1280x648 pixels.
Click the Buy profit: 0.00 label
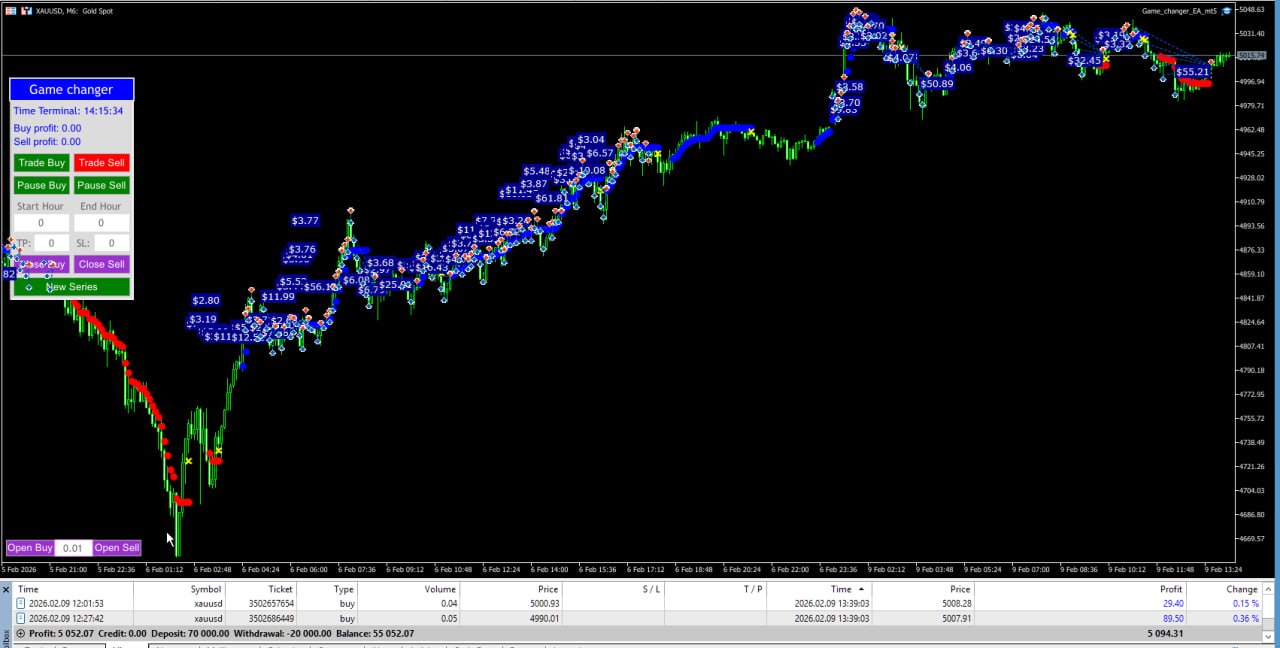coord(47,128)
